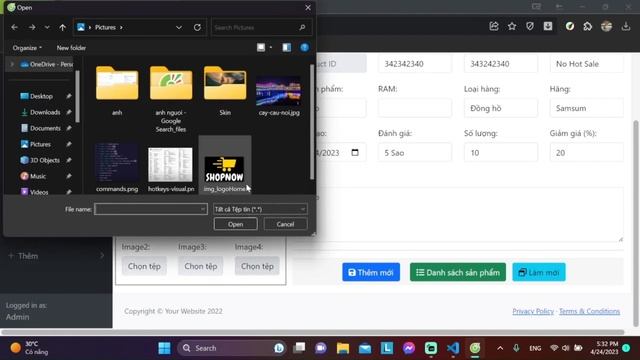Open browser extensions puzzle icon
Screen dimensions: 640x360
587,26
